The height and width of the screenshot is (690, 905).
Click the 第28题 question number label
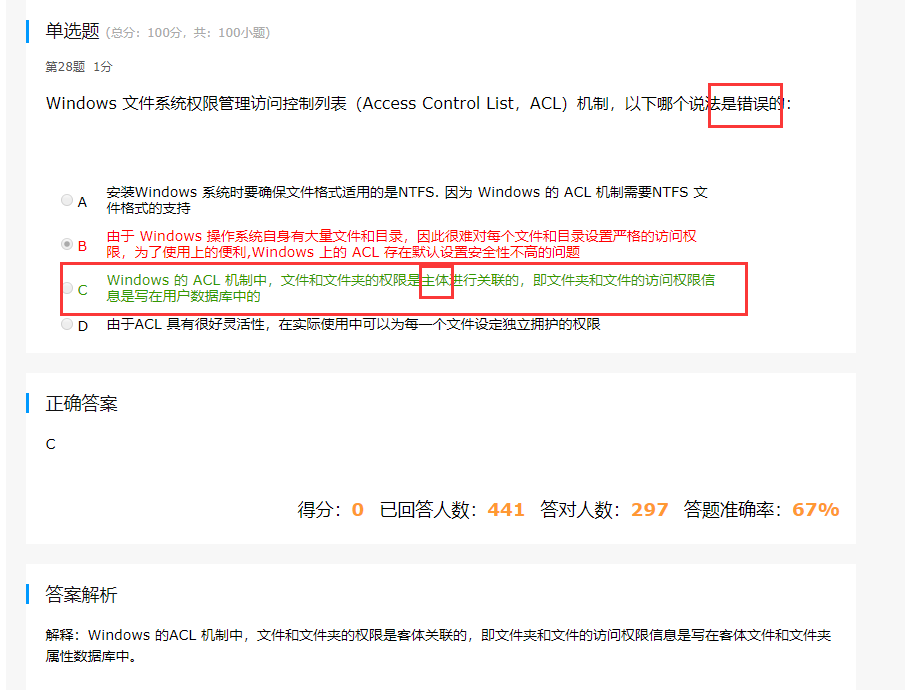65,67
